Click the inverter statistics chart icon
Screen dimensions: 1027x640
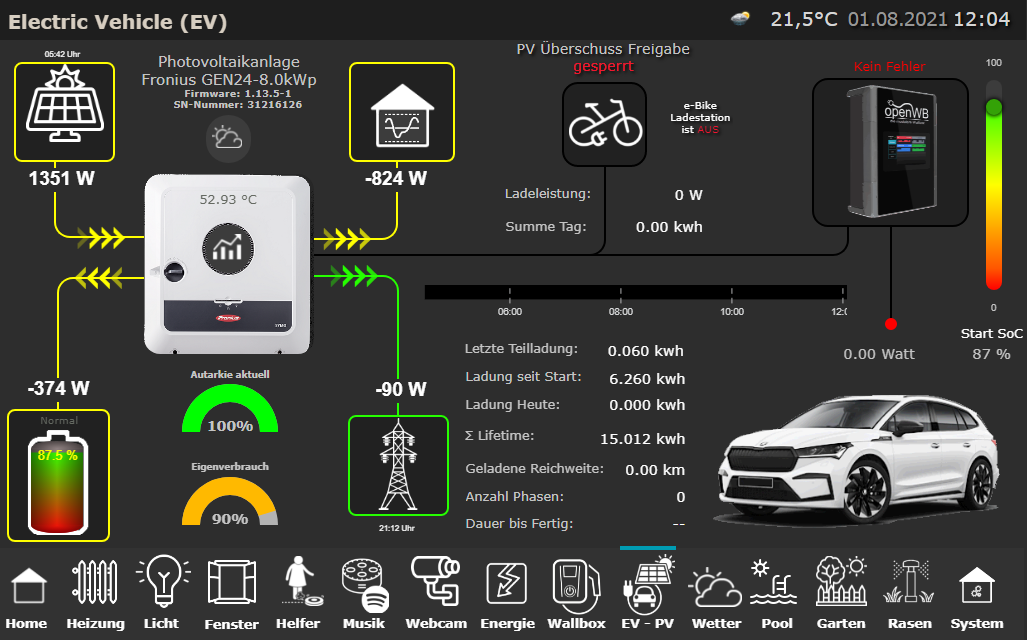coord(227,249)
